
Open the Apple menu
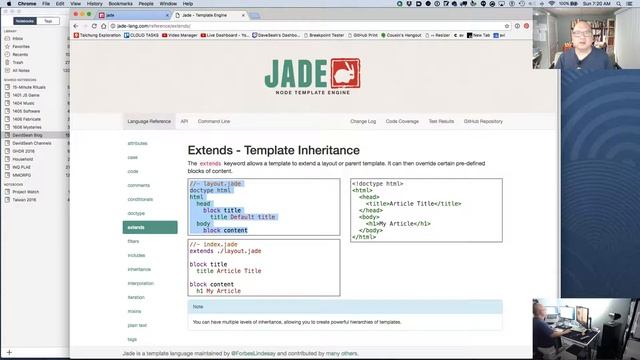pyautogui.click(x=9, y=4)
